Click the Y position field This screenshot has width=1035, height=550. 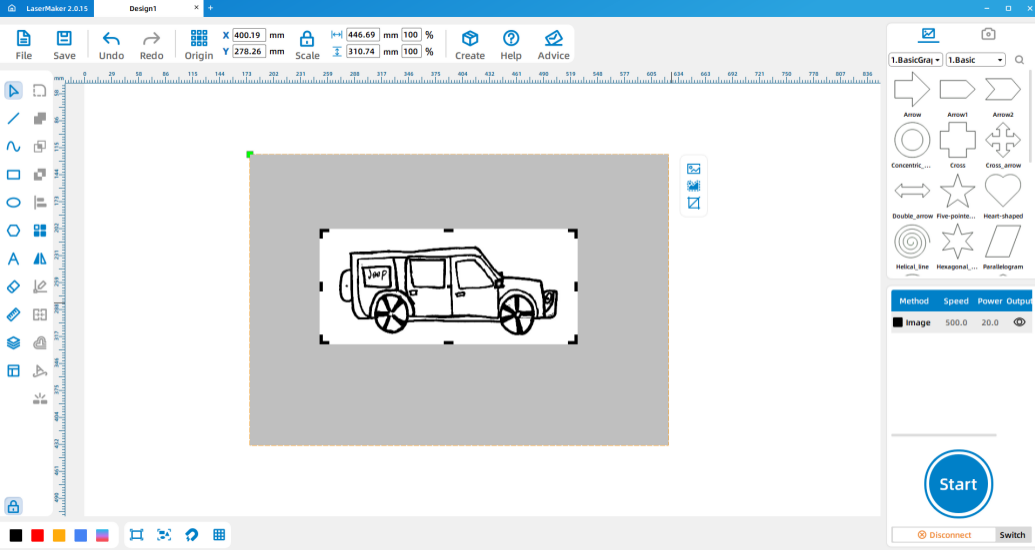249,52
